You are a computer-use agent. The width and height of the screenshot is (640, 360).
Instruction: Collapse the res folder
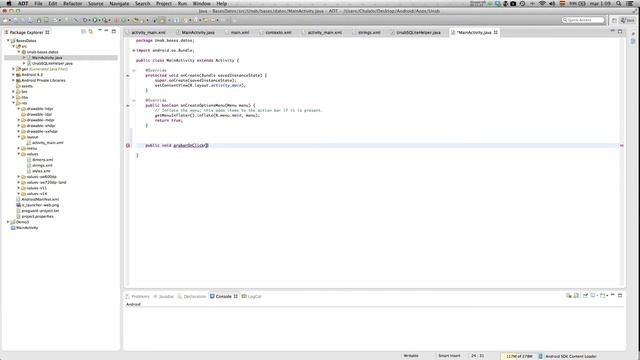tap(13, 103)
